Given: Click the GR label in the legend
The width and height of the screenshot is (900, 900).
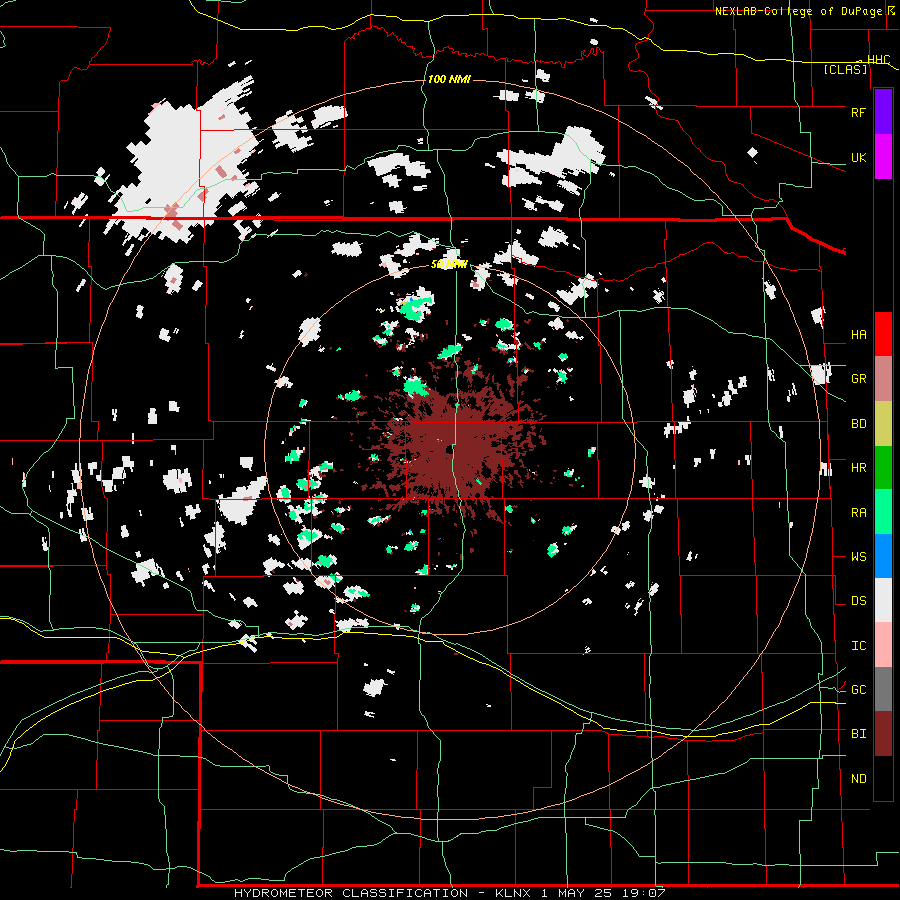Looking at the screenshot, I should pos(858,379).
